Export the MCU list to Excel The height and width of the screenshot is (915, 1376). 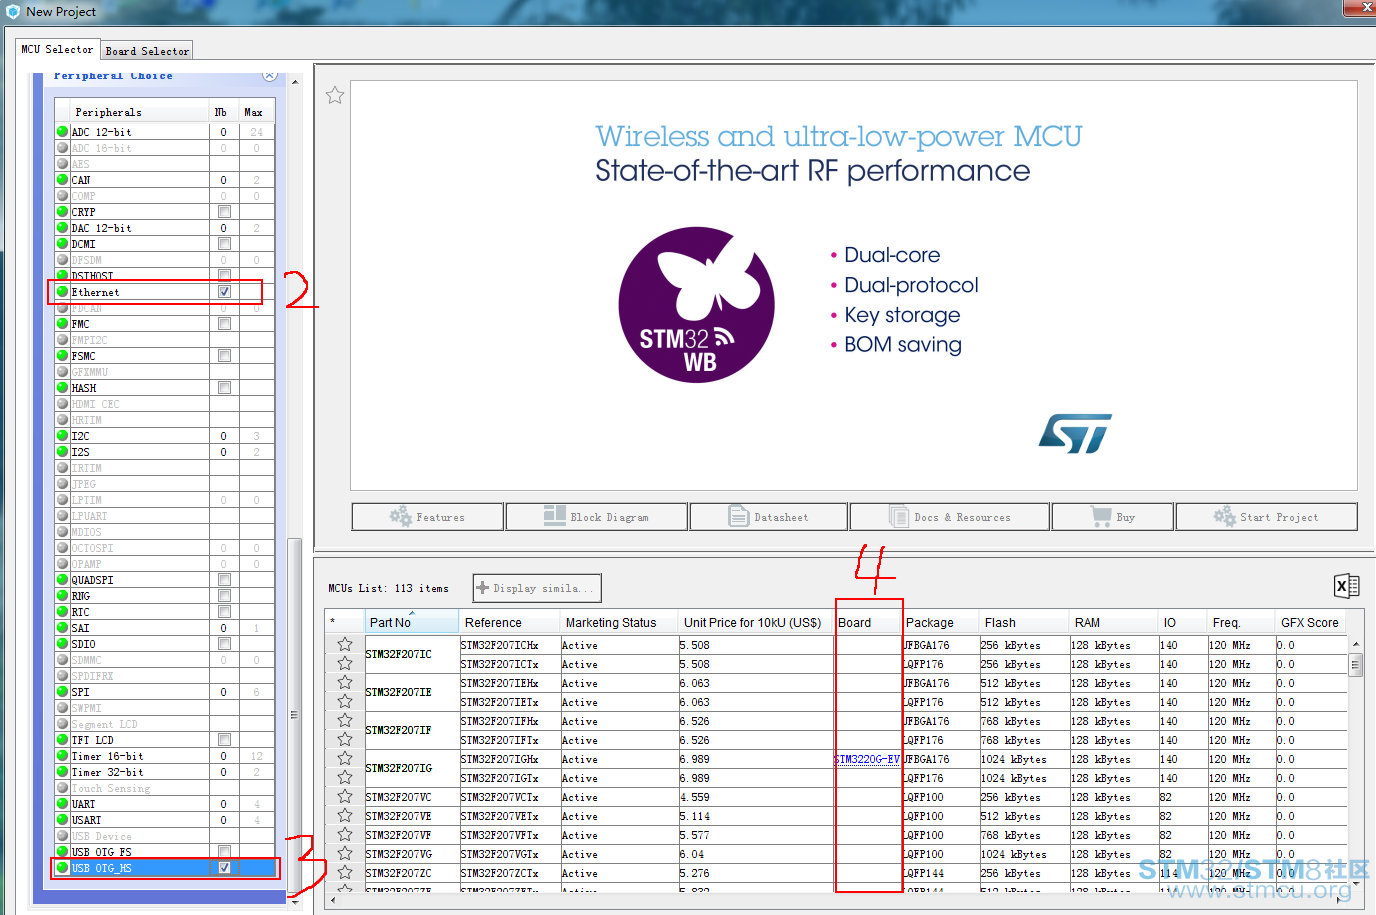pyautogui.click(x=1346, y=586)
